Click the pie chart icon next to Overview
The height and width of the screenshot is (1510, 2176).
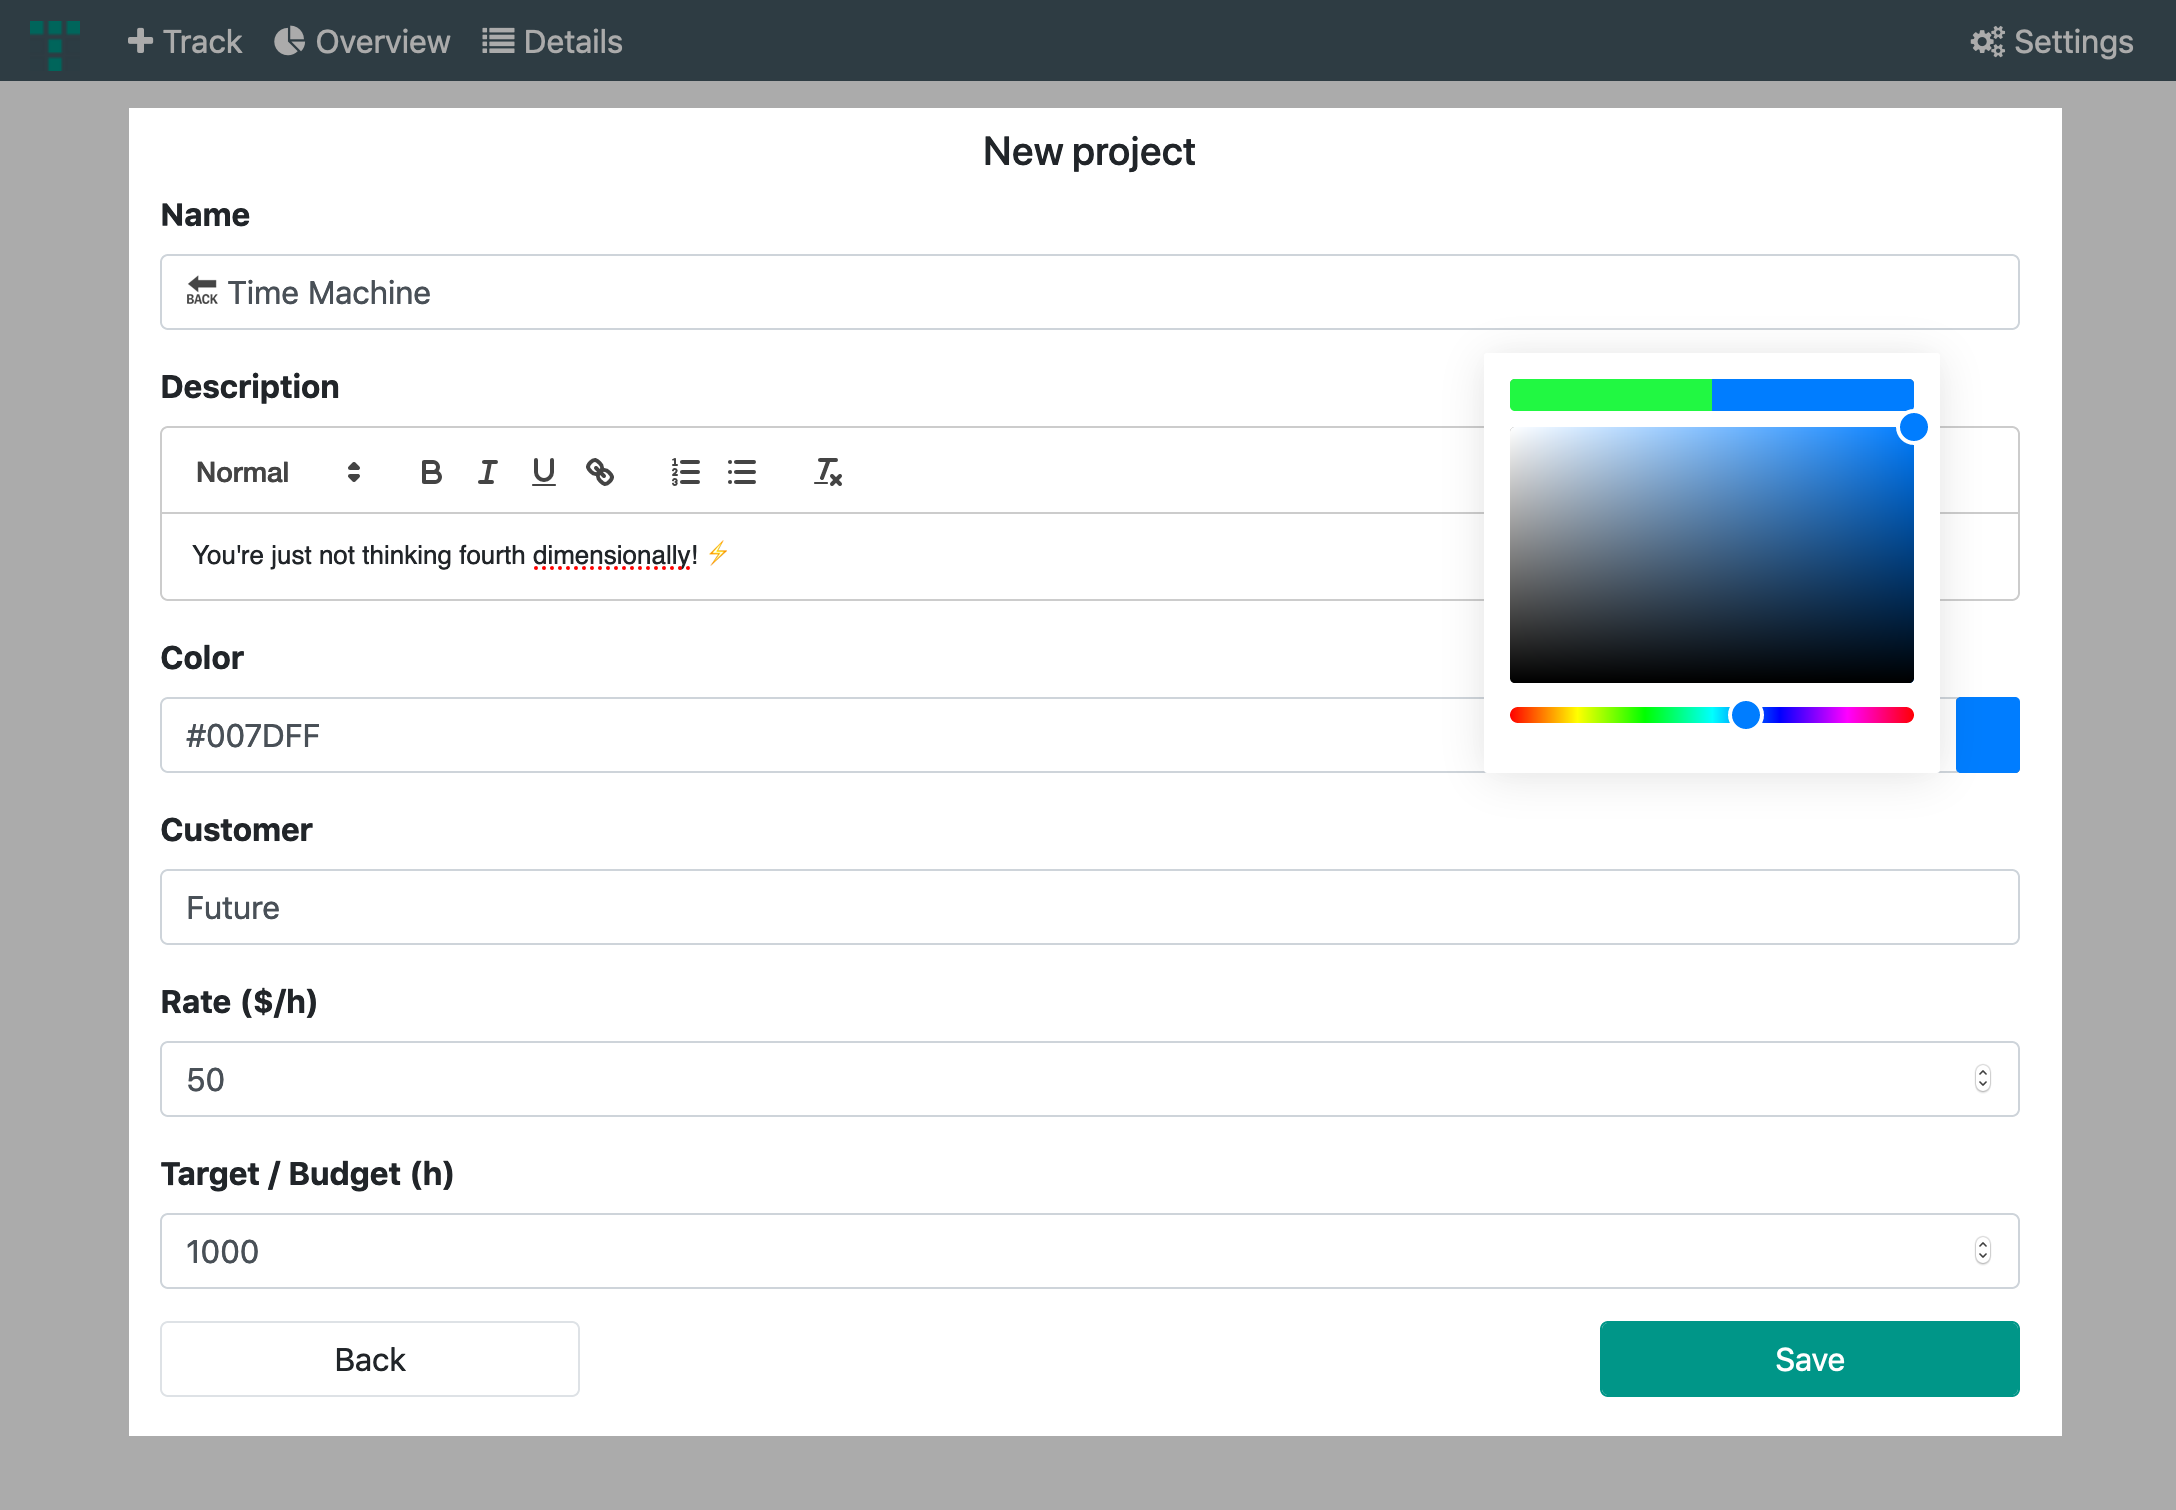(x=289, y=41)
